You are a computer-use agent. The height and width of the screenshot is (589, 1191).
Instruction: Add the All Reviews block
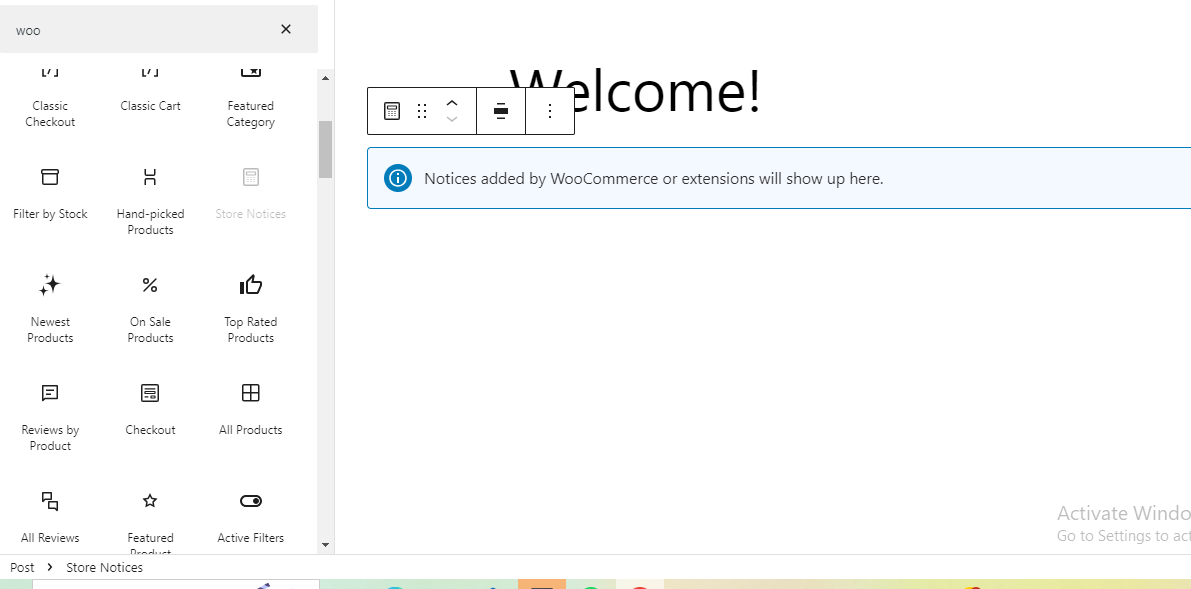(50, 515)
